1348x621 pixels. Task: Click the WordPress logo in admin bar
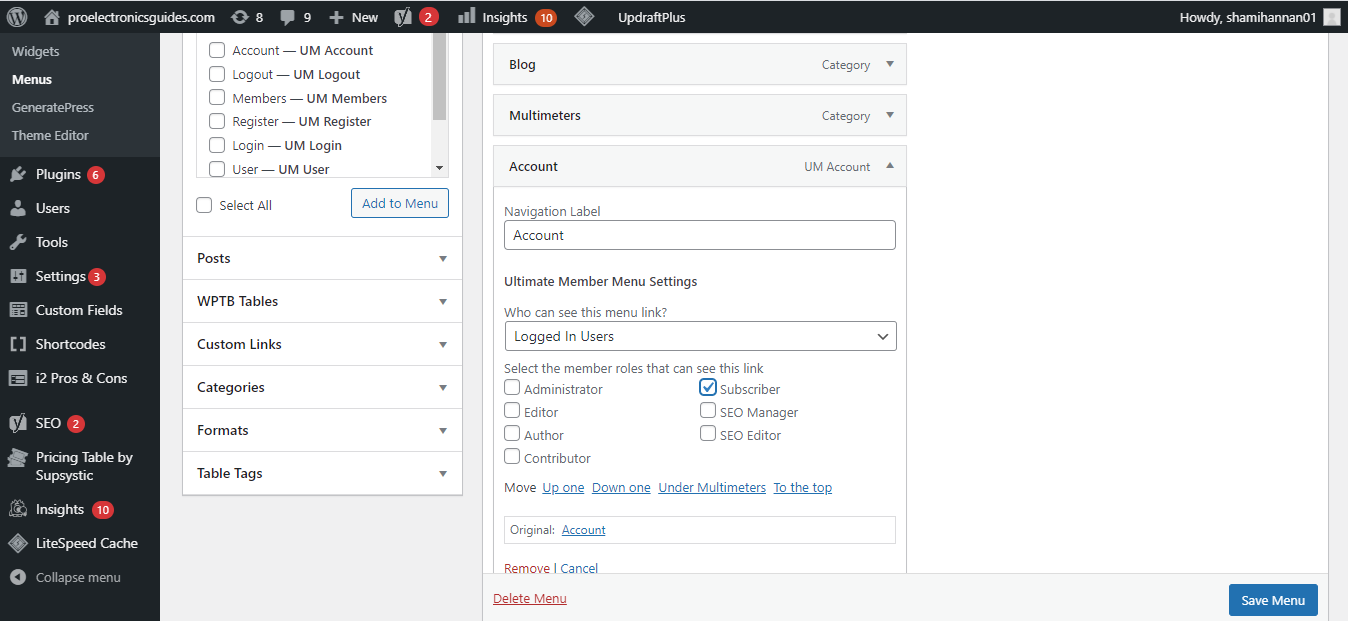[x=17, y=16]
